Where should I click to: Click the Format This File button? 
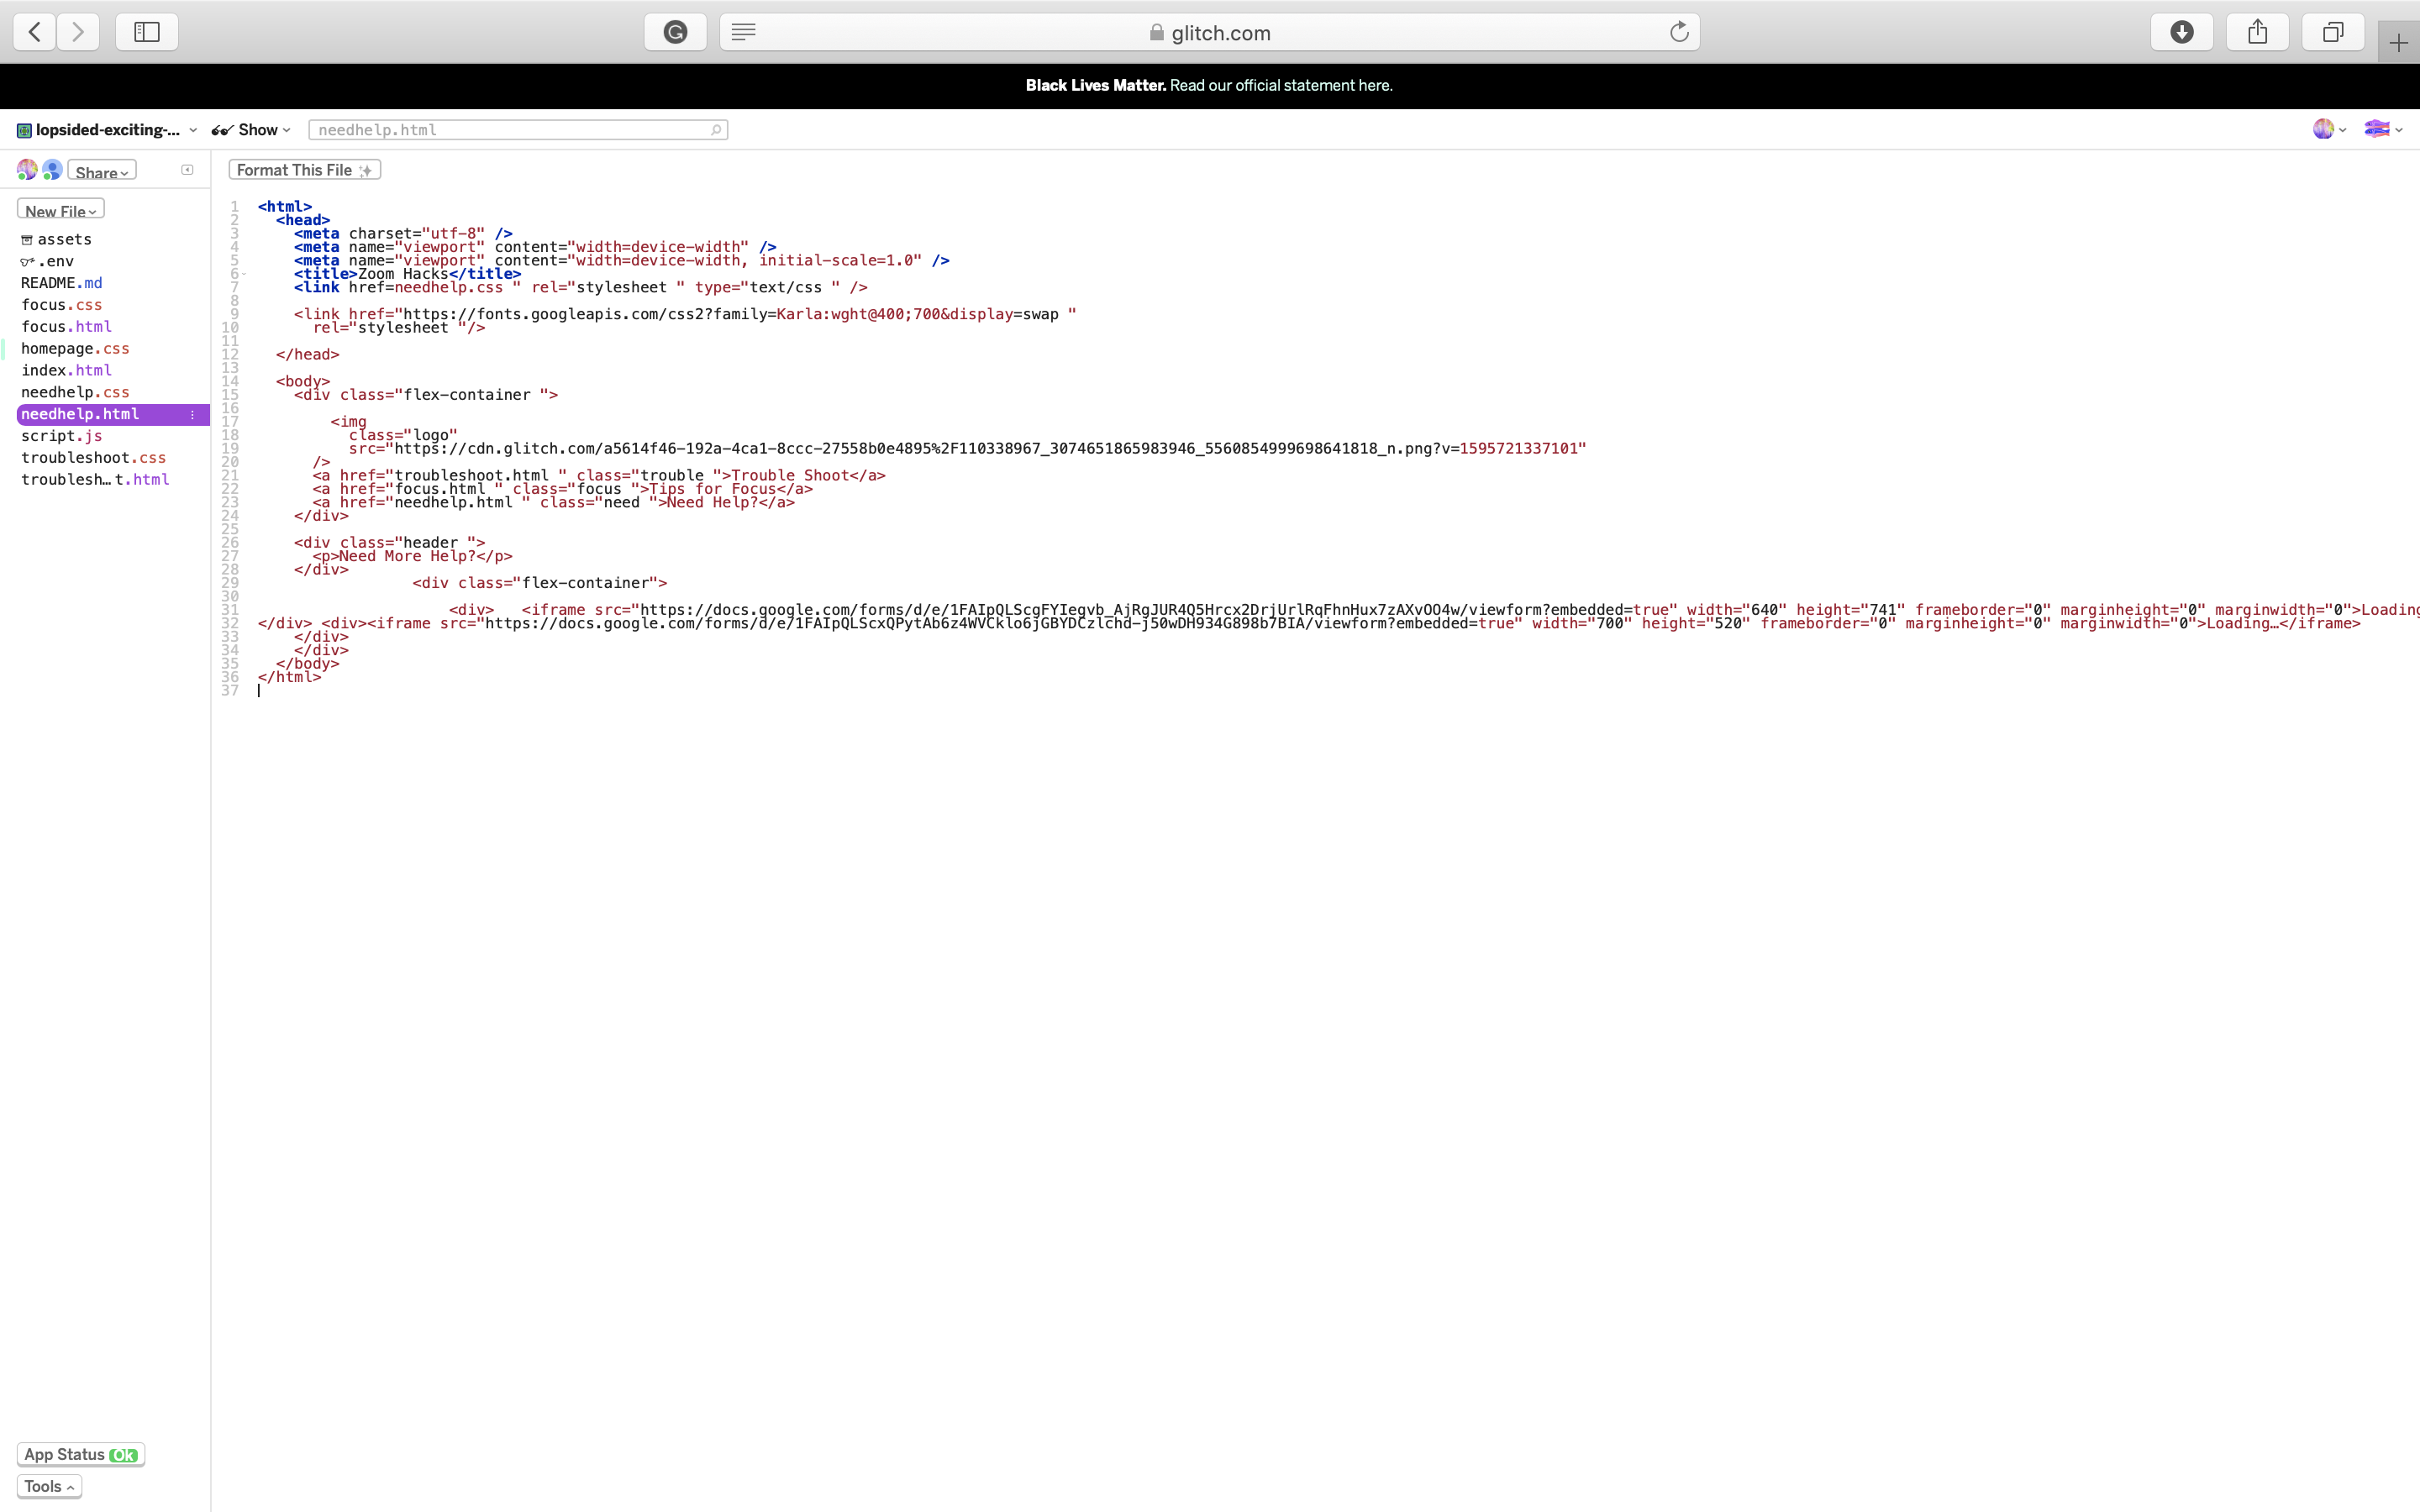tap(304, 170)
